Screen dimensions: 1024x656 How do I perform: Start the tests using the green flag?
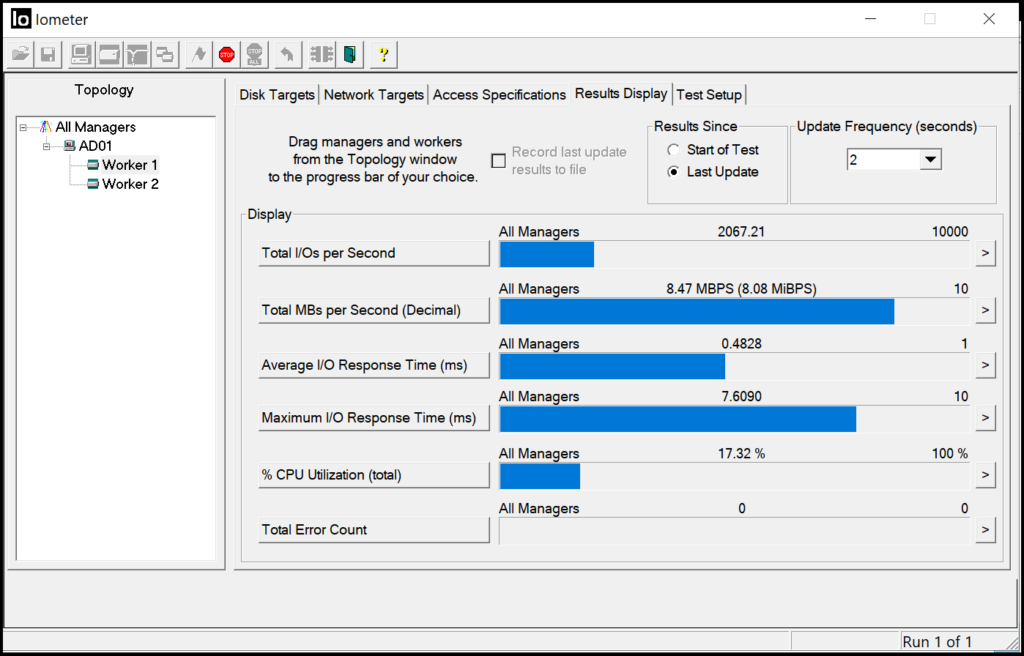tap(198, 54)
